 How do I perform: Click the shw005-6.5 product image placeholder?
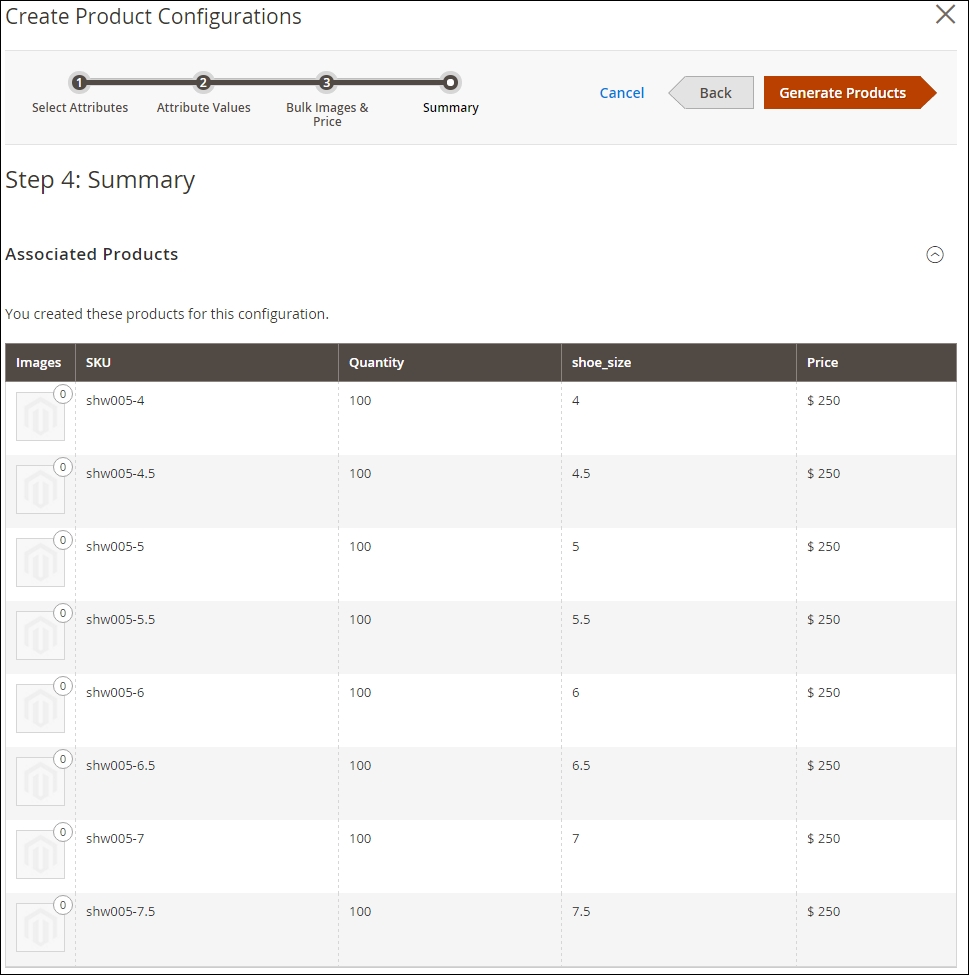[40, 781]
